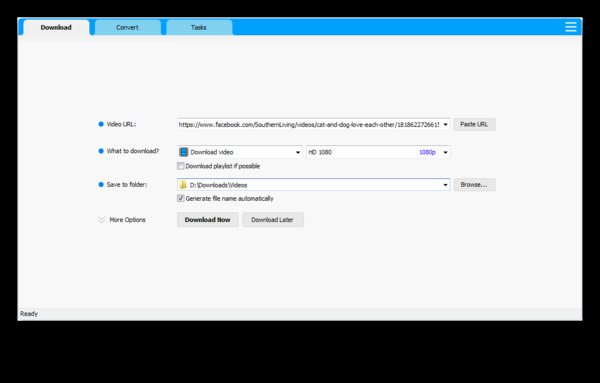
Task: Expand More Options section
Action: (127, 220)
